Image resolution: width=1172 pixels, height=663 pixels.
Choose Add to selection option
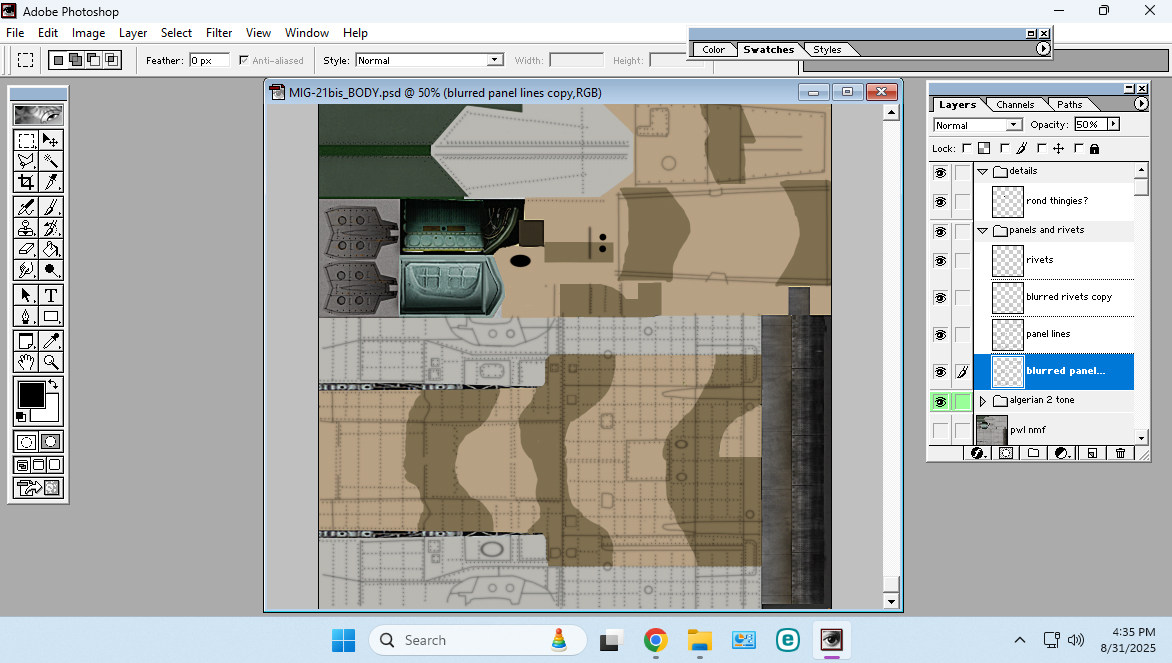pyautogui.click(x=75, y=60)
